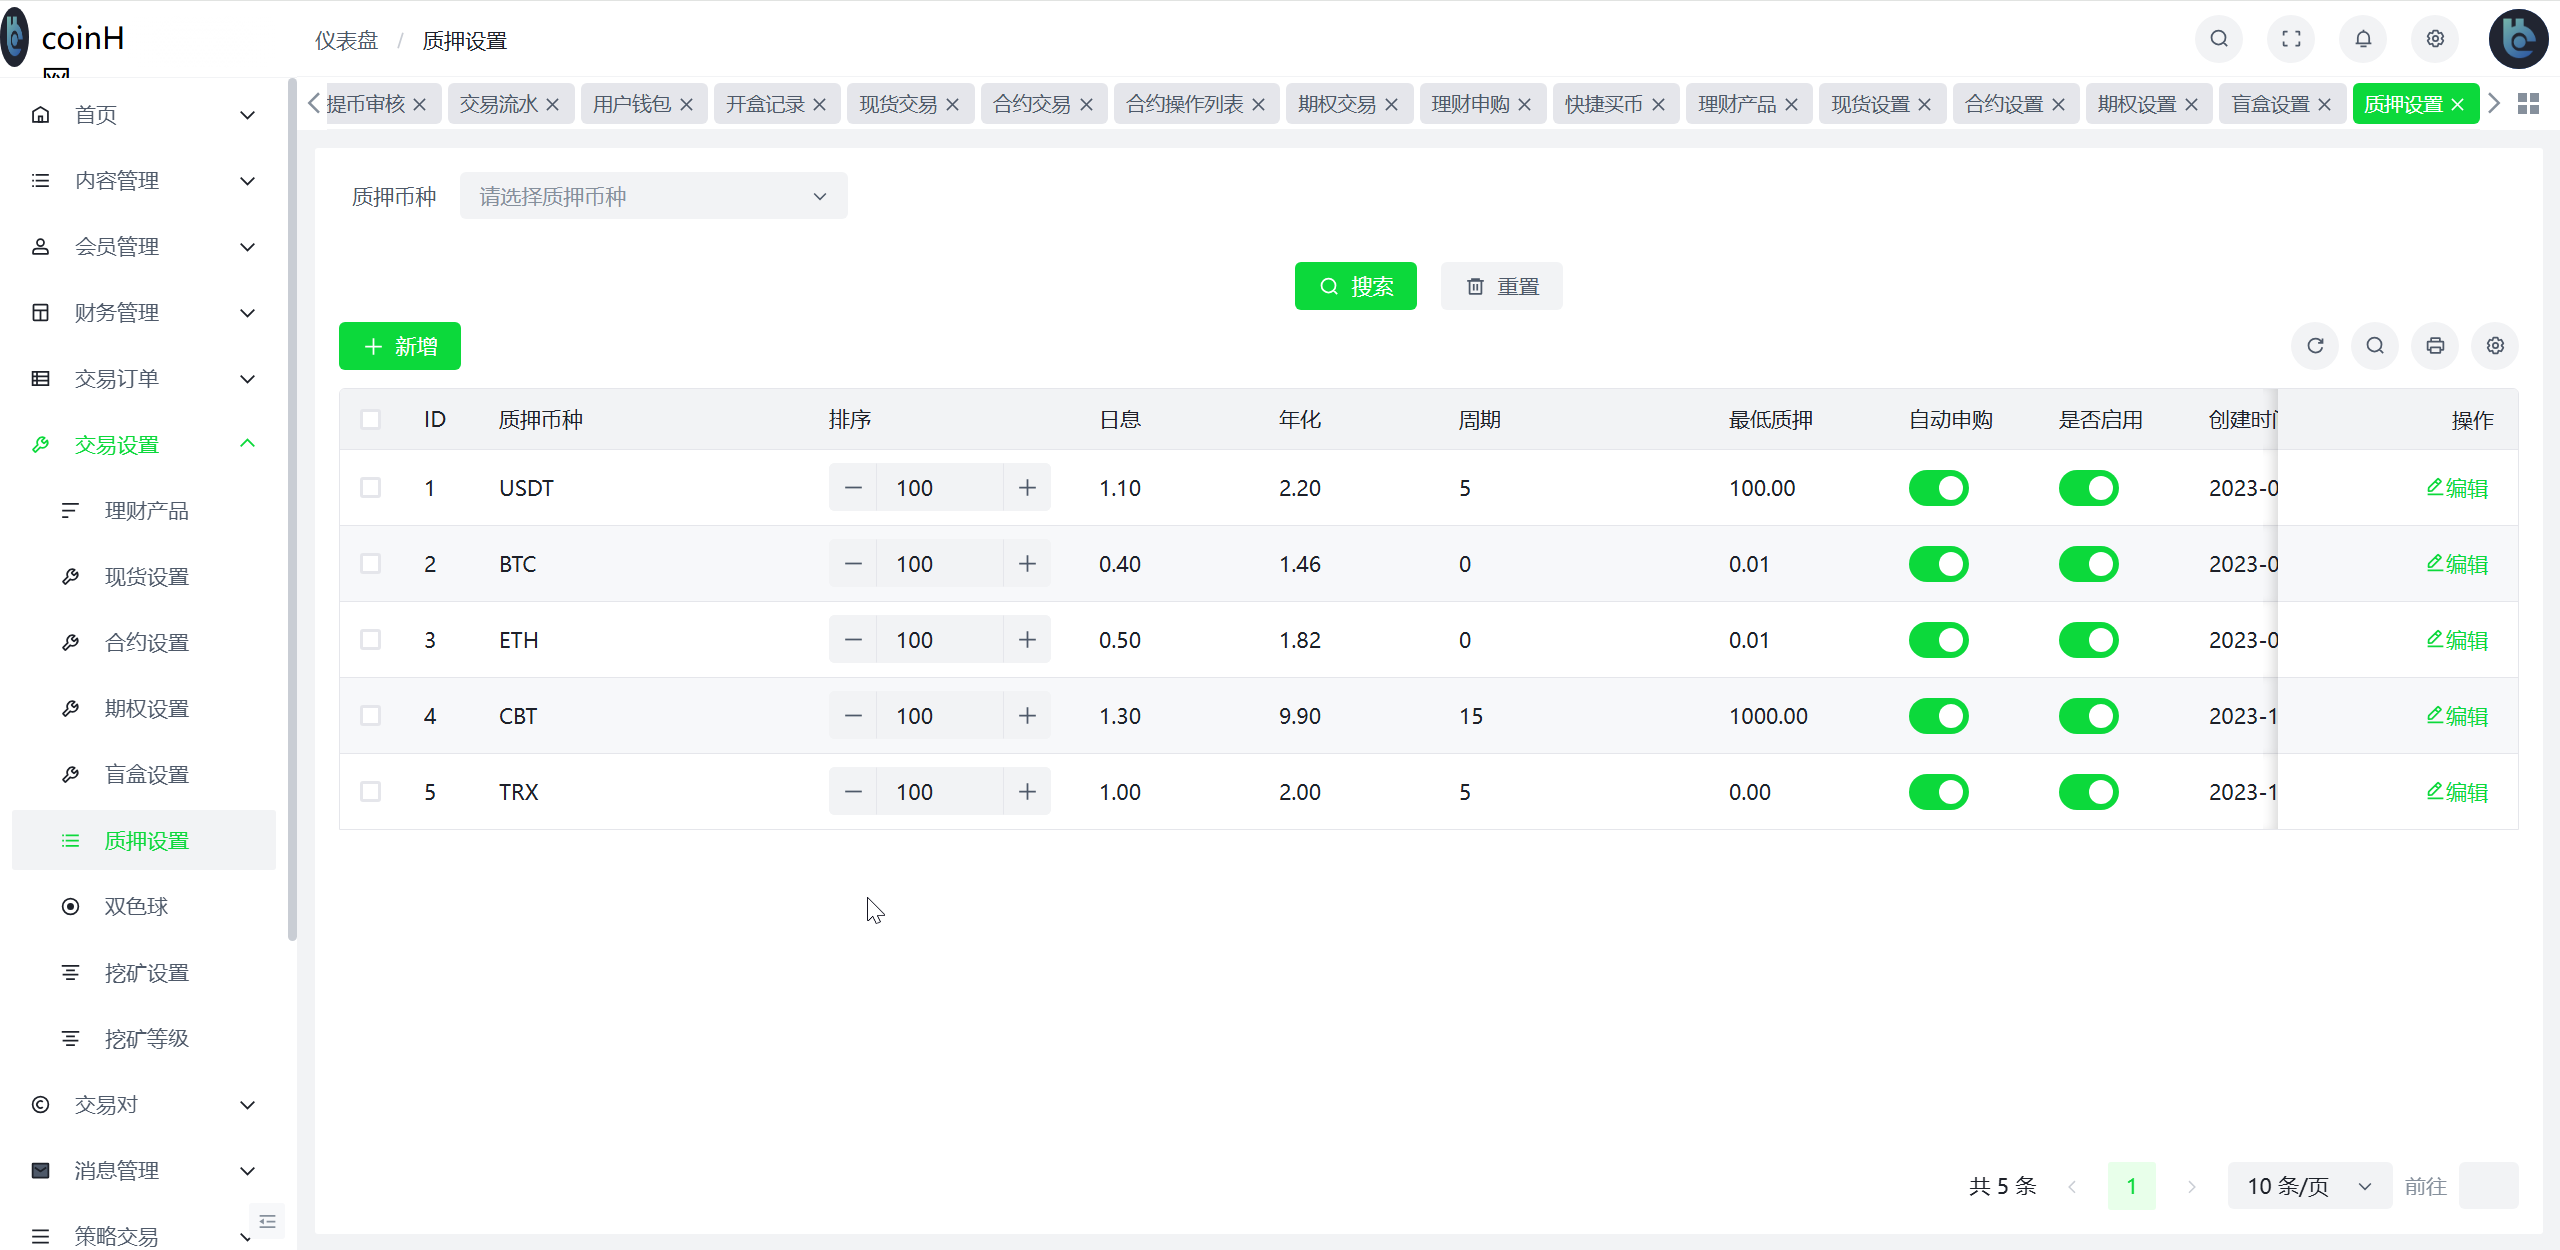Image resolution: width=2560 pixels, height=1250 pixels.
Task: Click the print table icon
Action: tap(2435, 346)
